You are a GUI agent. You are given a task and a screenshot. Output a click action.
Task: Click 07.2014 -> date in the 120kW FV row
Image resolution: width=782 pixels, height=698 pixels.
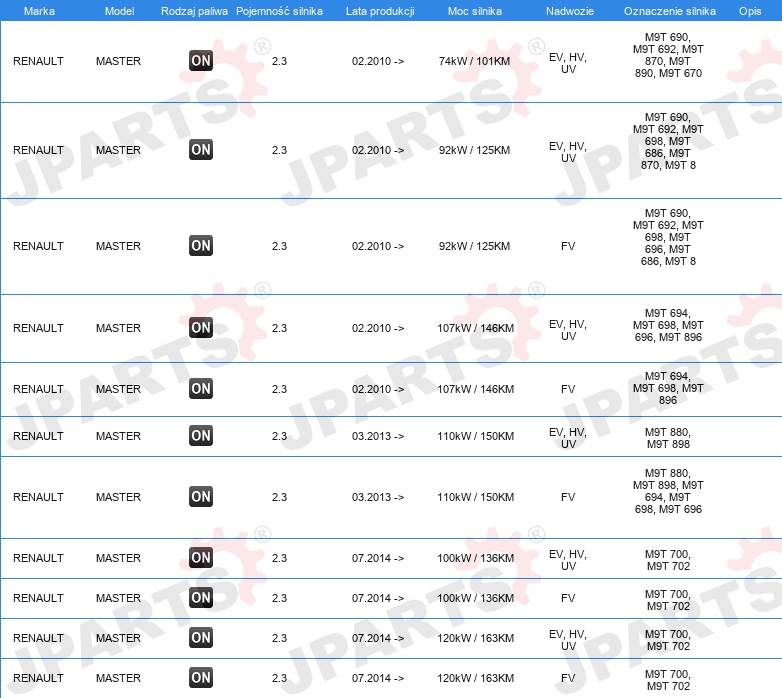[x=378, y=678]
